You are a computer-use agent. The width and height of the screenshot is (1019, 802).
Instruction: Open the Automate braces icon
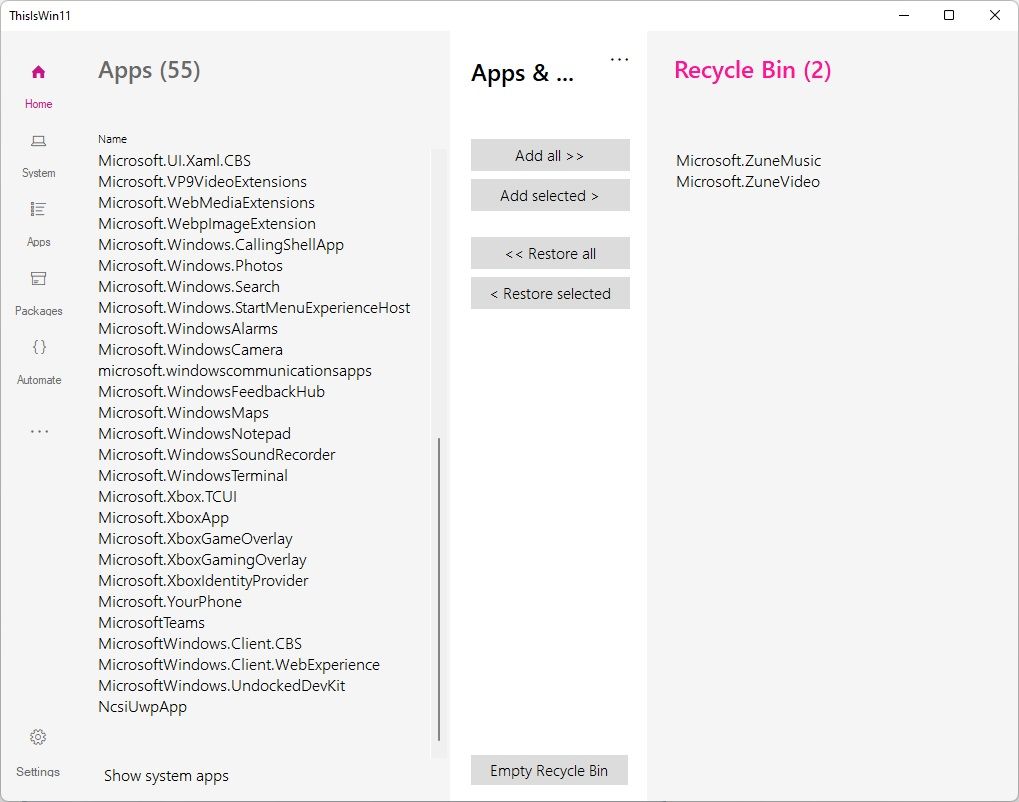(39, 347)
